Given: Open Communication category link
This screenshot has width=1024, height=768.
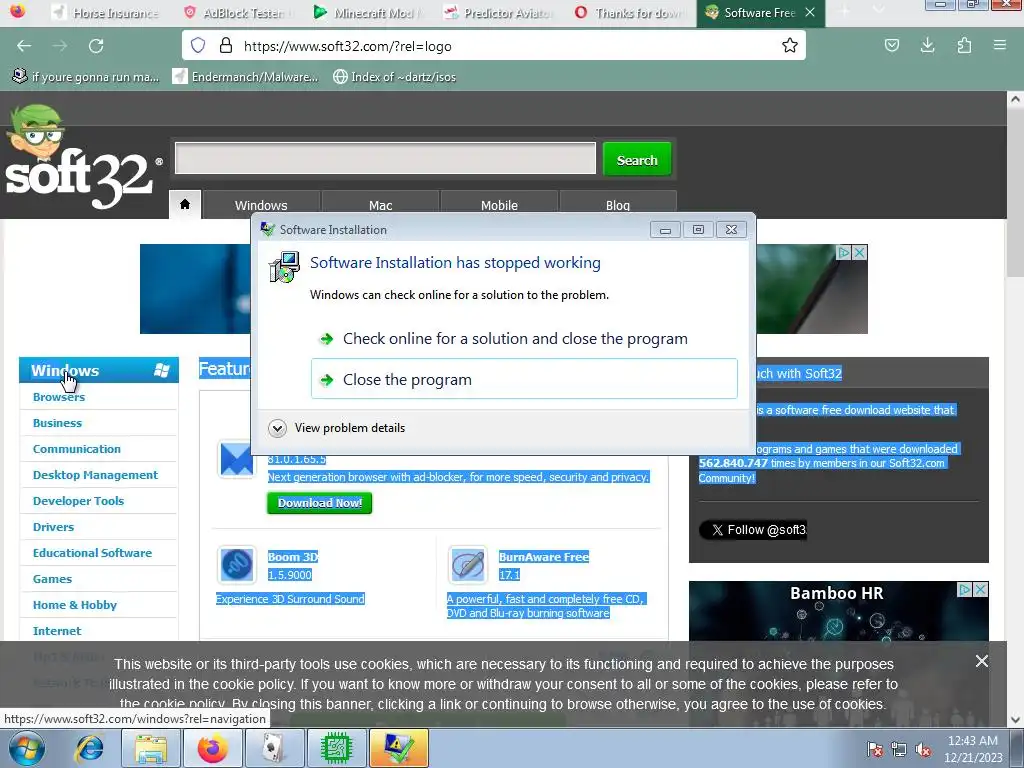Looking at the screenshot, I should (76, 449).
